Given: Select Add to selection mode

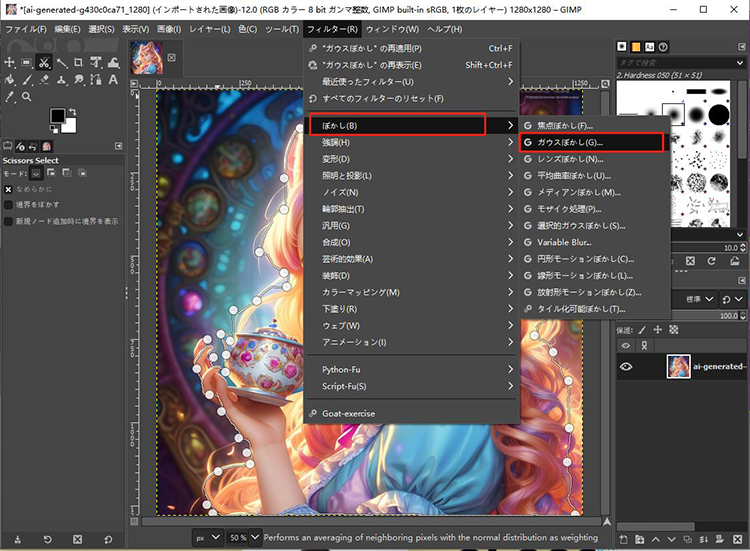Looking at the screenshot, I should click(x=51, y=173).
